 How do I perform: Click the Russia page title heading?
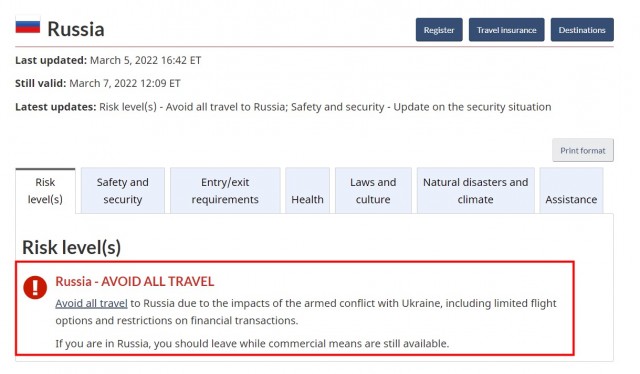coord(76,29)
